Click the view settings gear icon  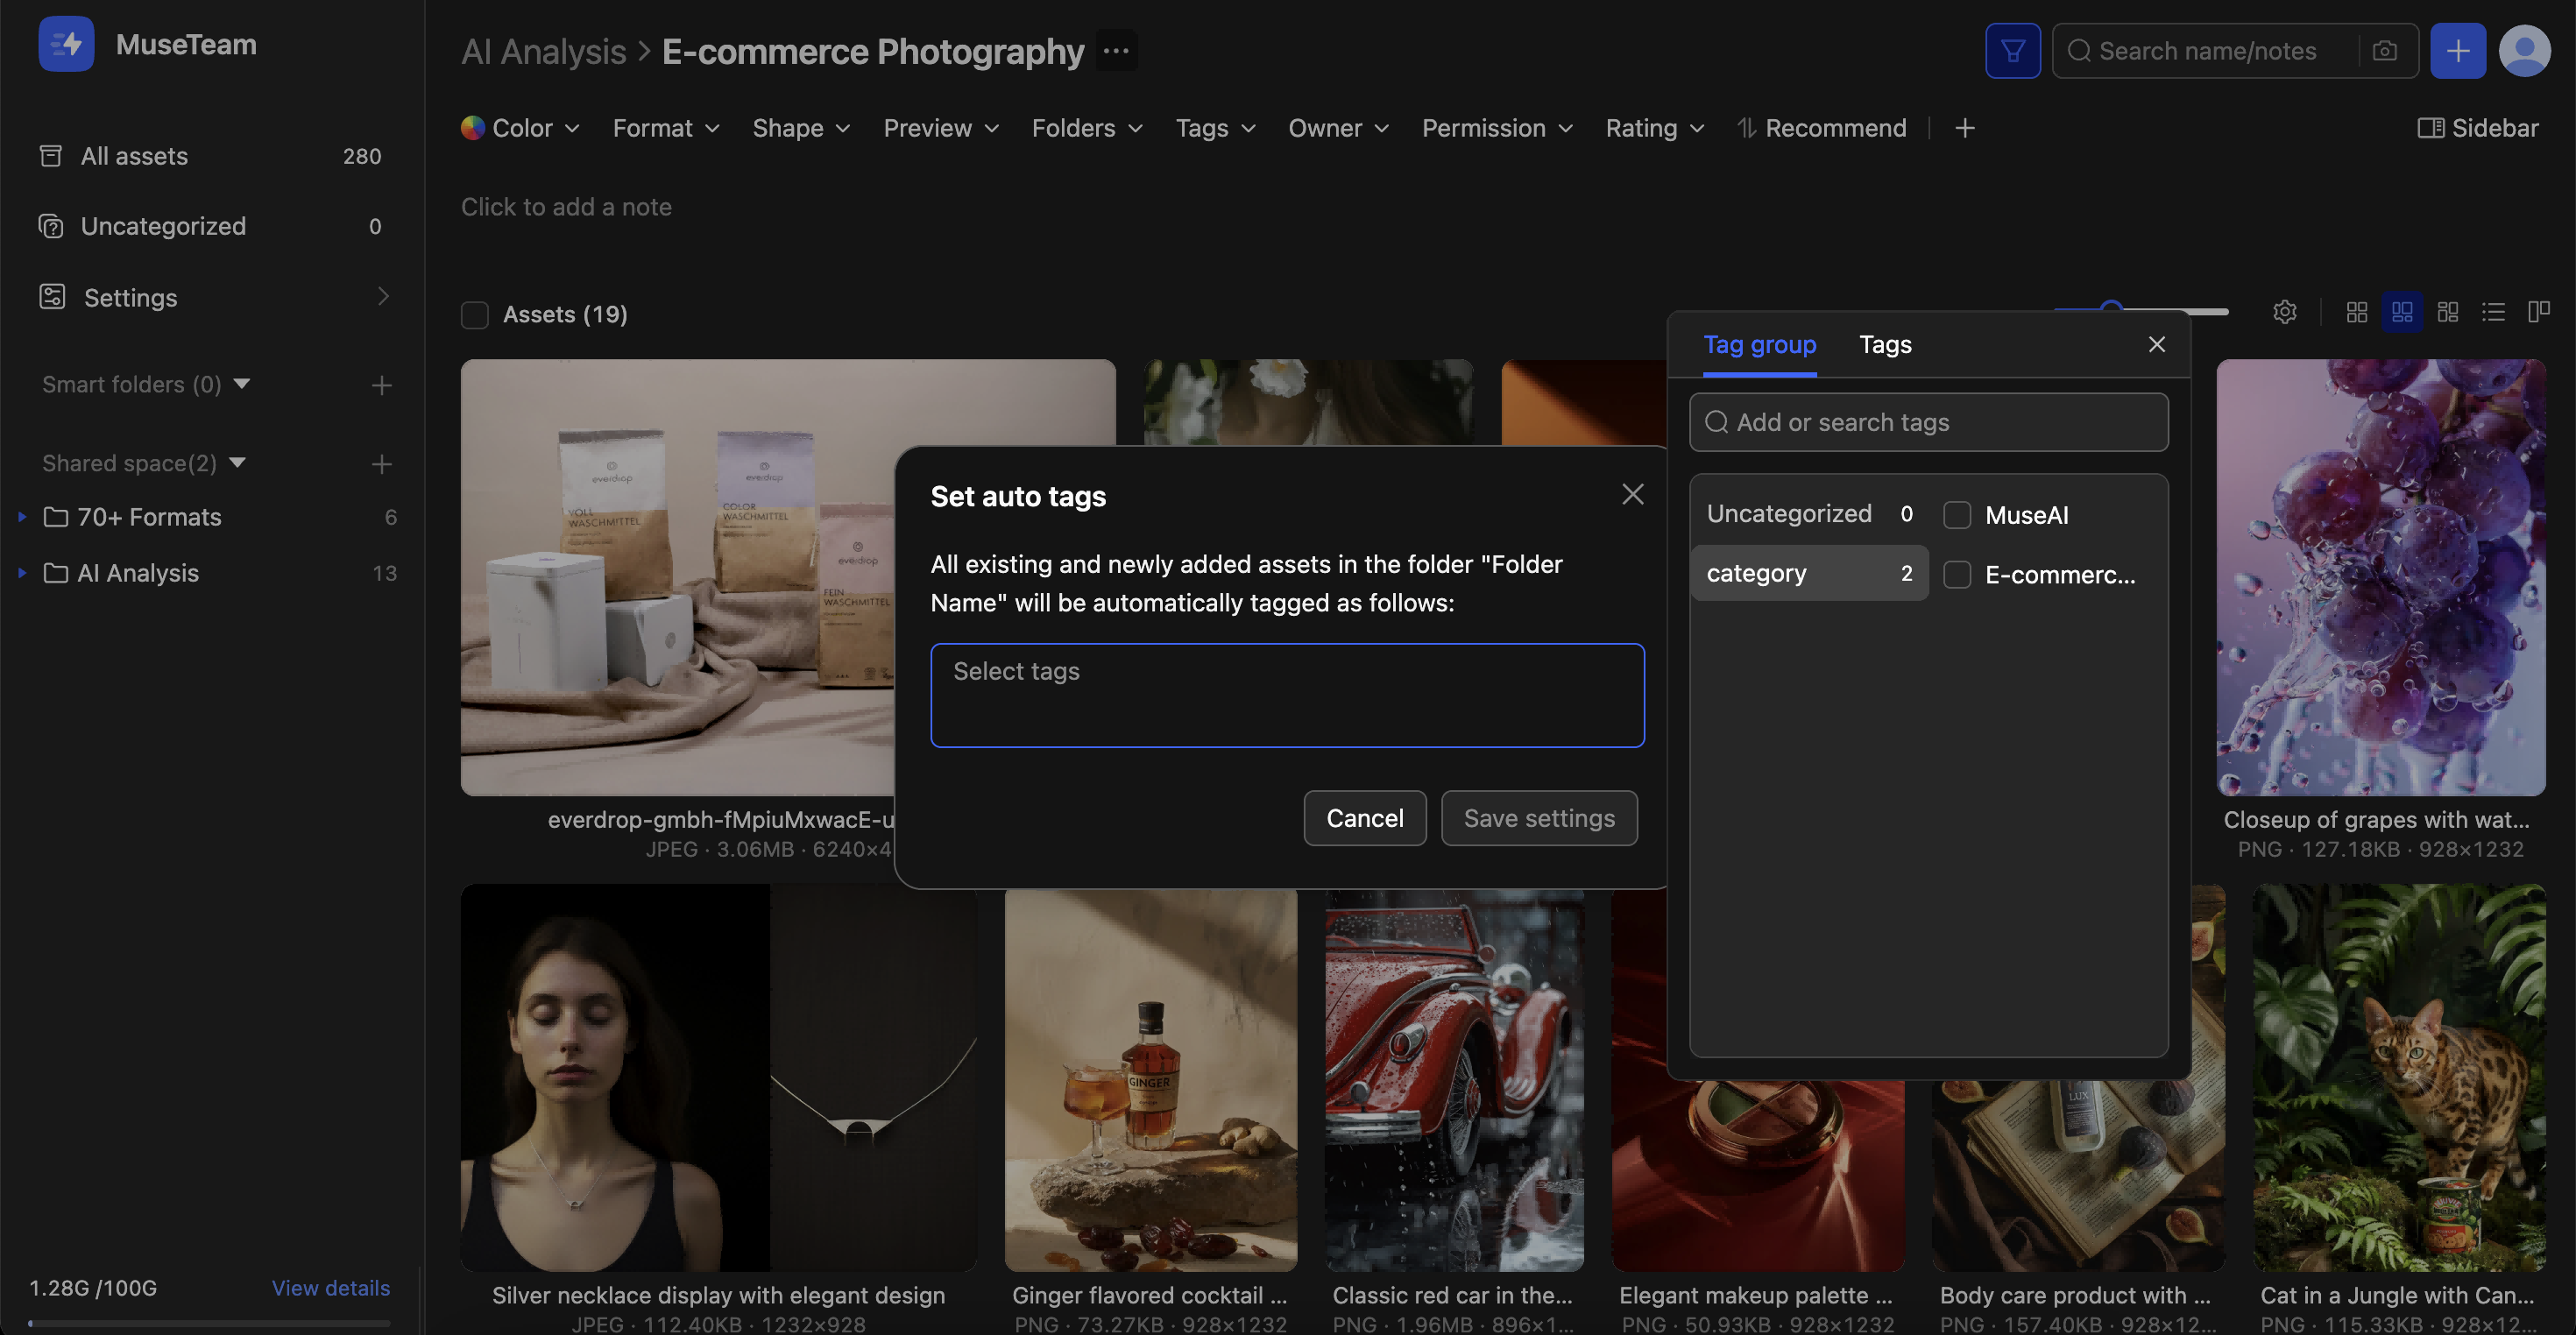[2284, 313]
